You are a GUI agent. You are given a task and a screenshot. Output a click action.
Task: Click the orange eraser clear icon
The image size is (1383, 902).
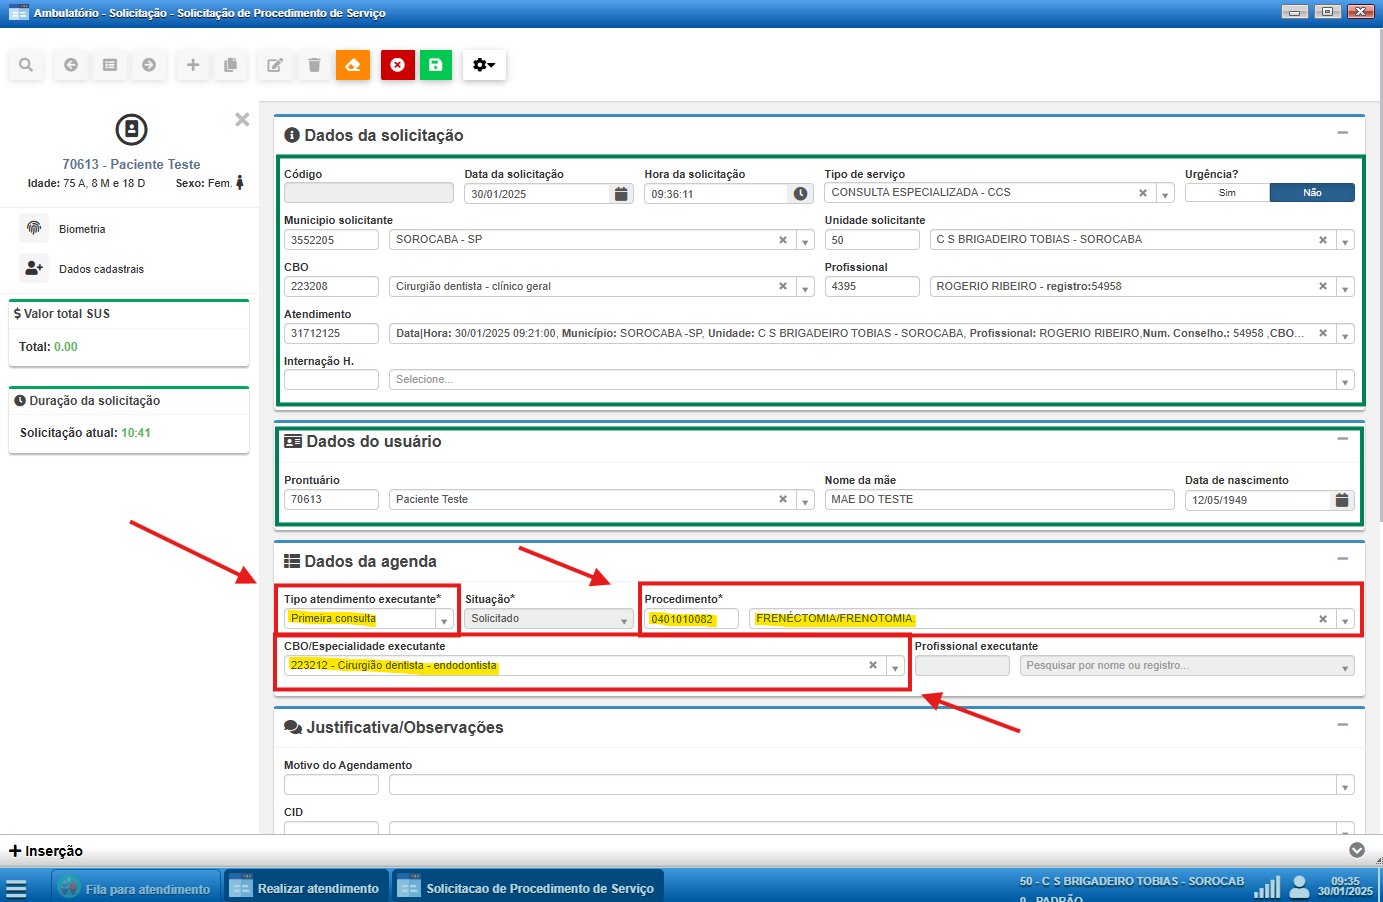(352, 65)
